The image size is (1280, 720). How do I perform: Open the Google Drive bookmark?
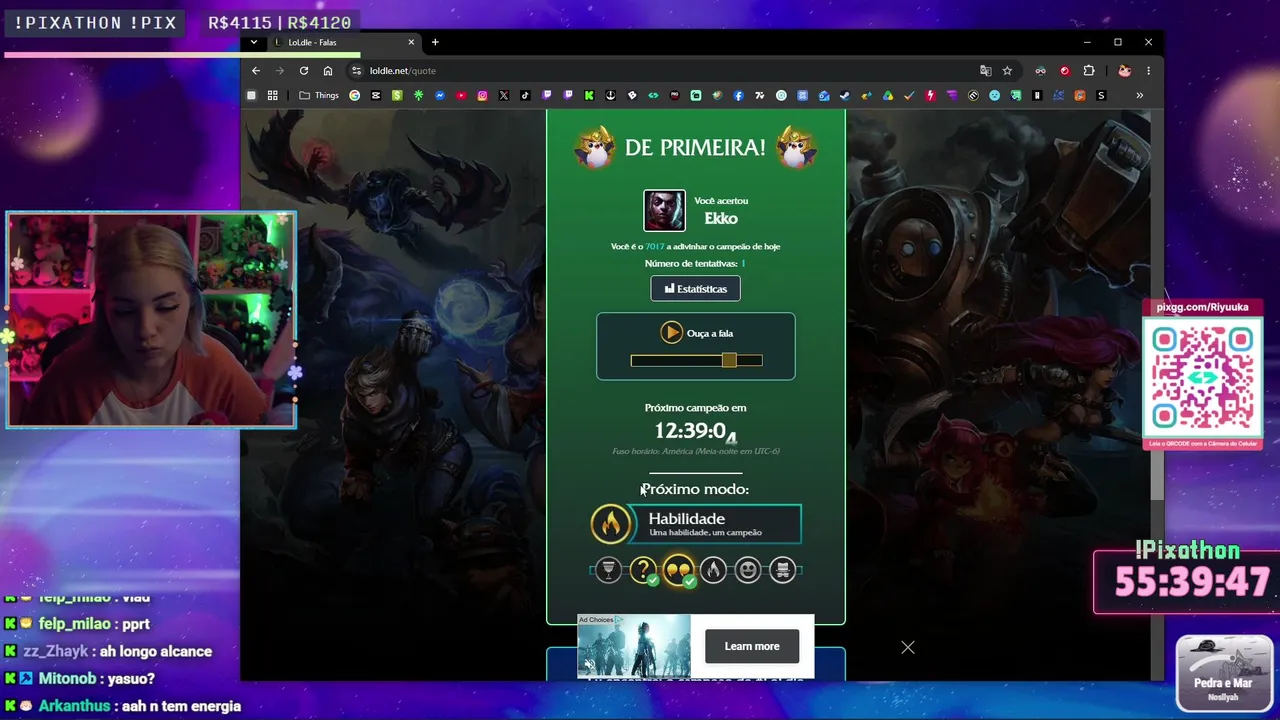point(888,96)
